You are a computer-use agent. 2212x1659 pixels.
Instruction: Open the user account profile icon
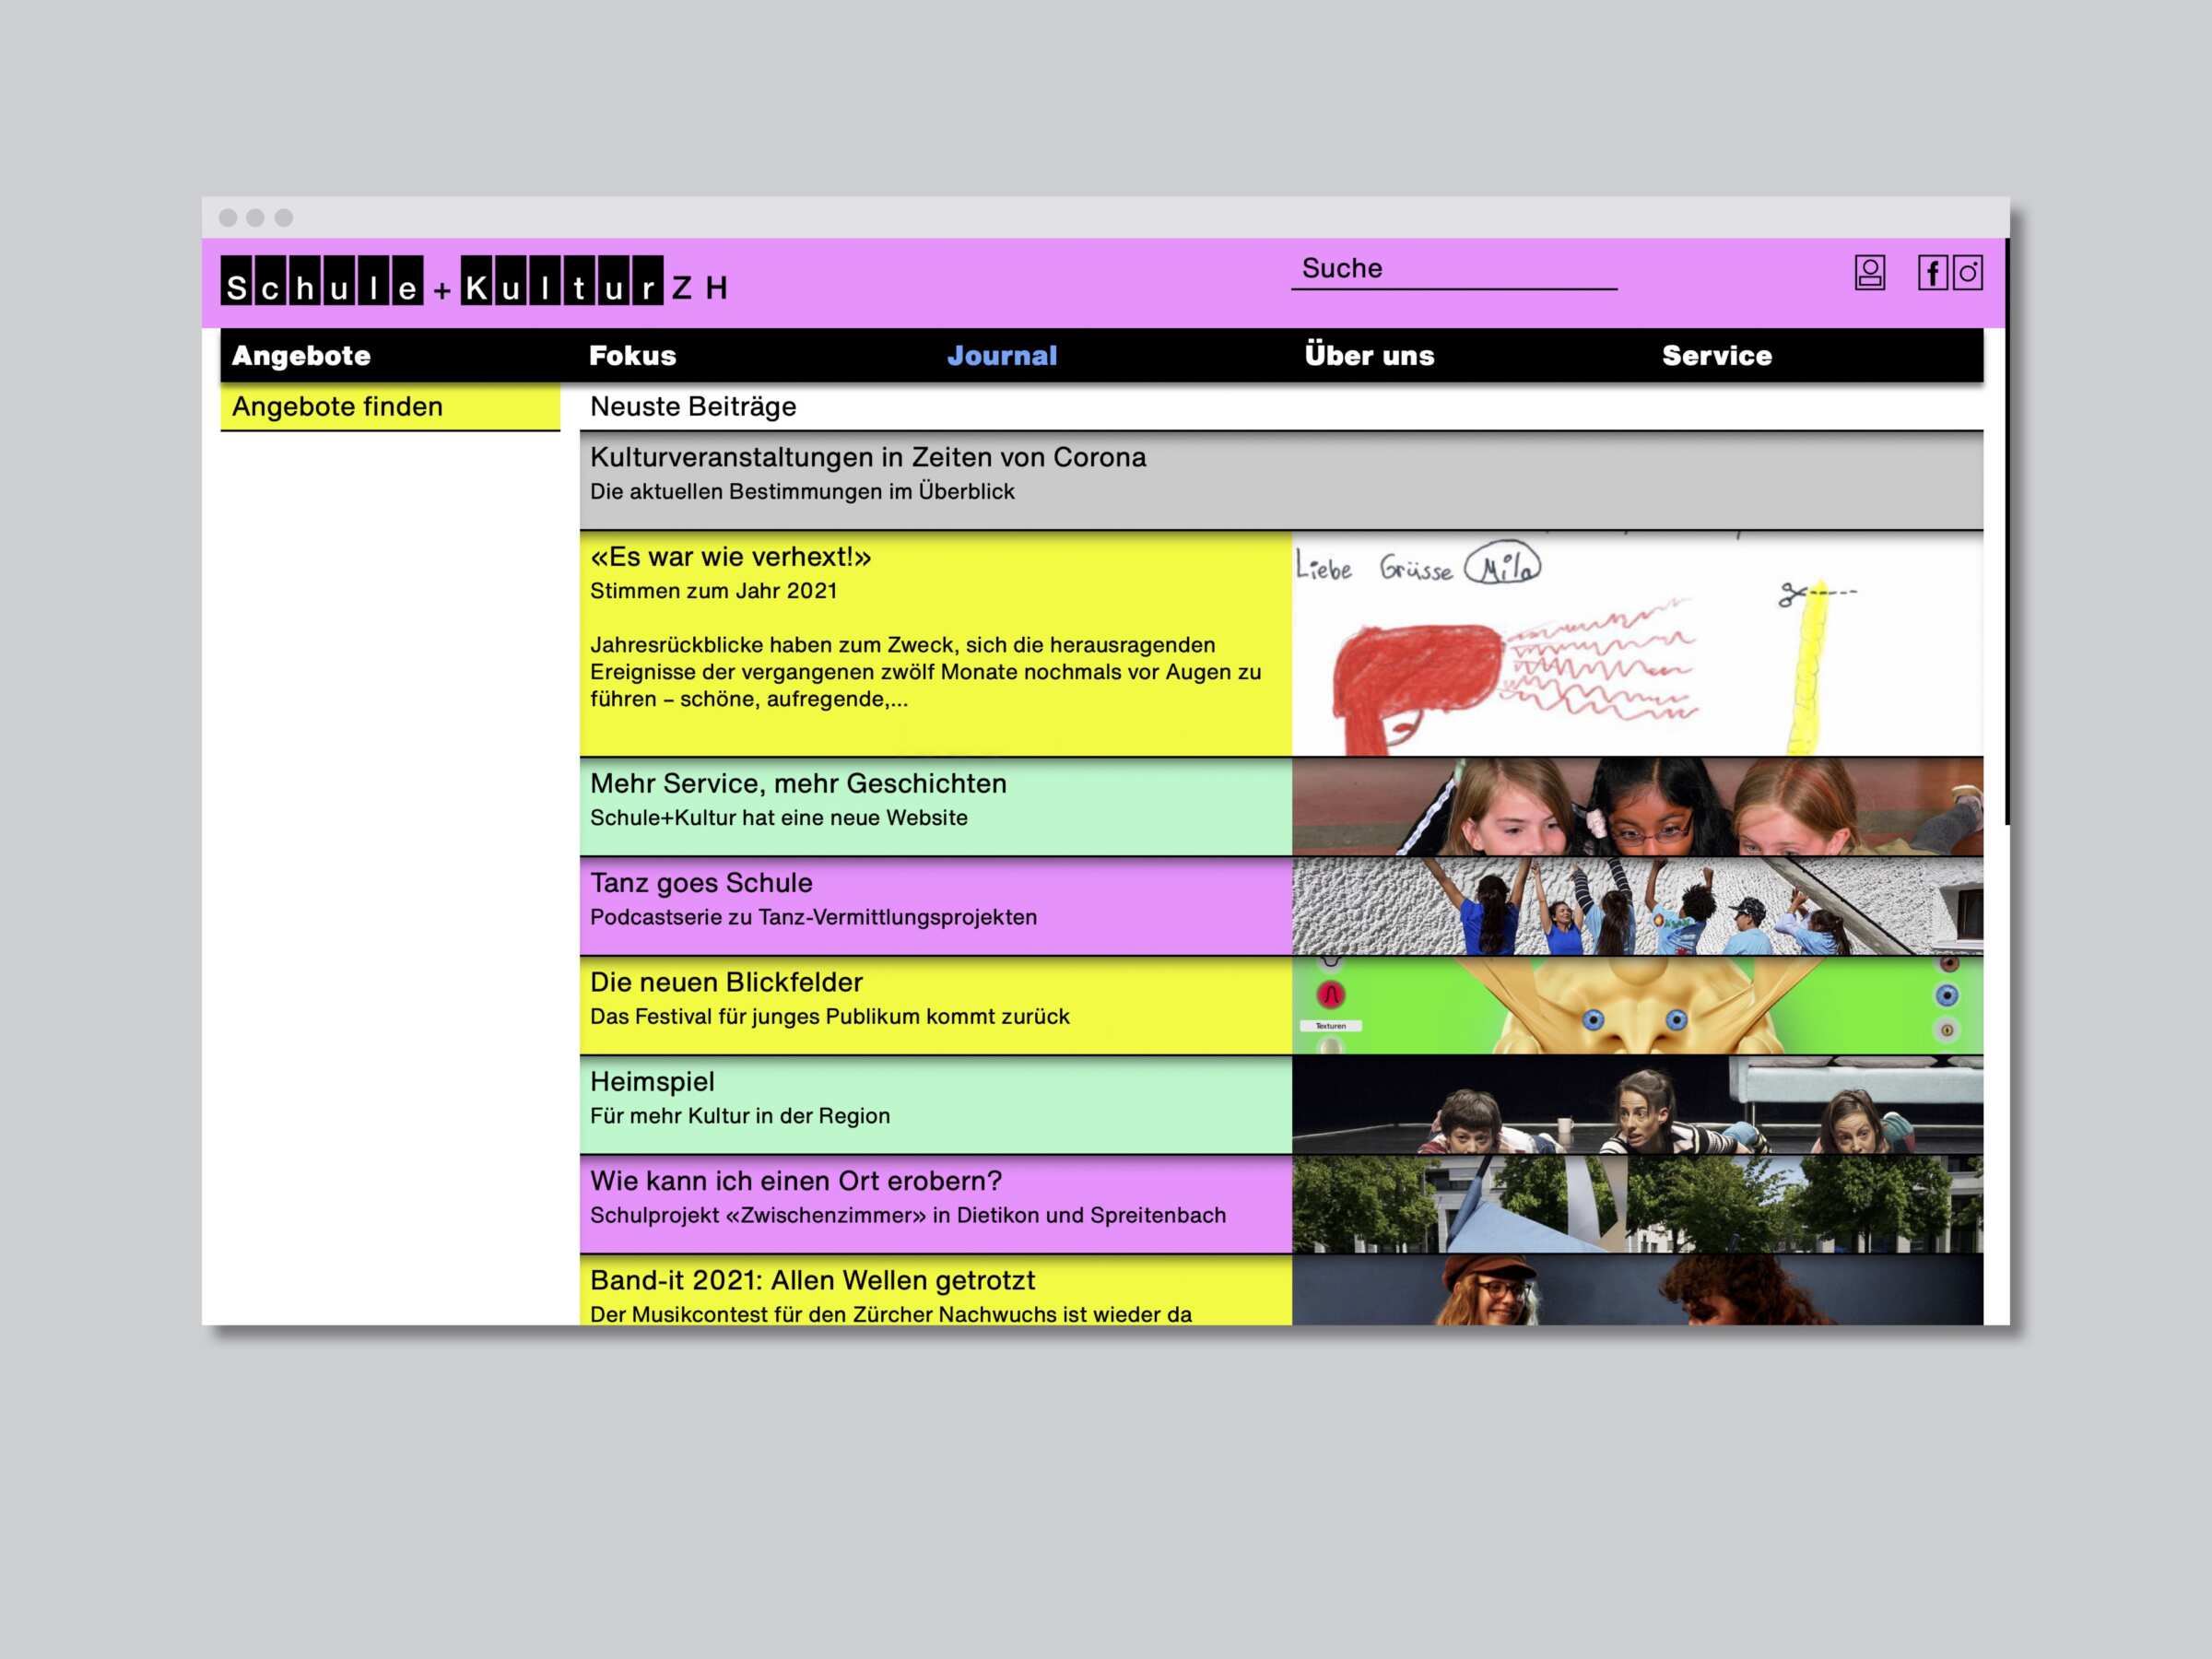click(1869, 272)
